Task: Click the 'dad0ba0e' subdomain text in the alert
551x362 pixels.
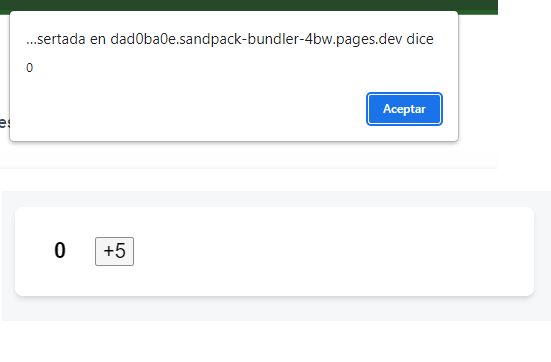Action: click(143, 39)
